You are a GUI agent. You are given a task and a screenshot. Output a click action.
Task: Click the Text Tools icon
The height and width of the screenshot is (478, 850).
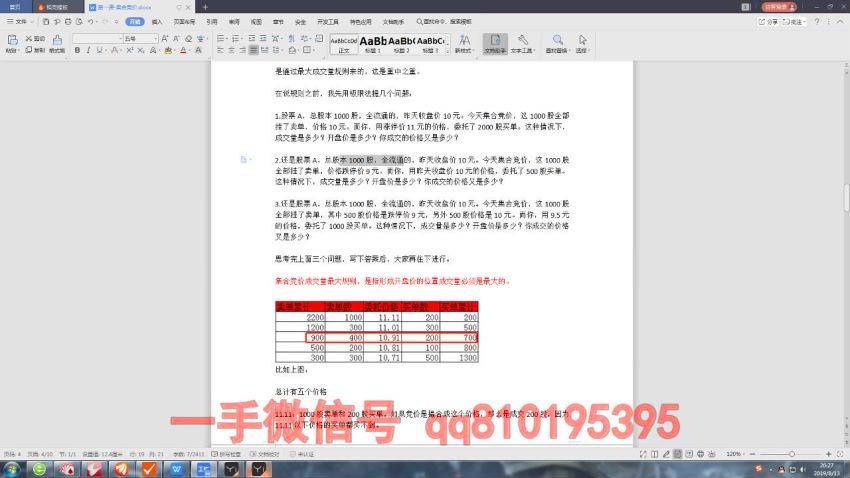(523, 41)
